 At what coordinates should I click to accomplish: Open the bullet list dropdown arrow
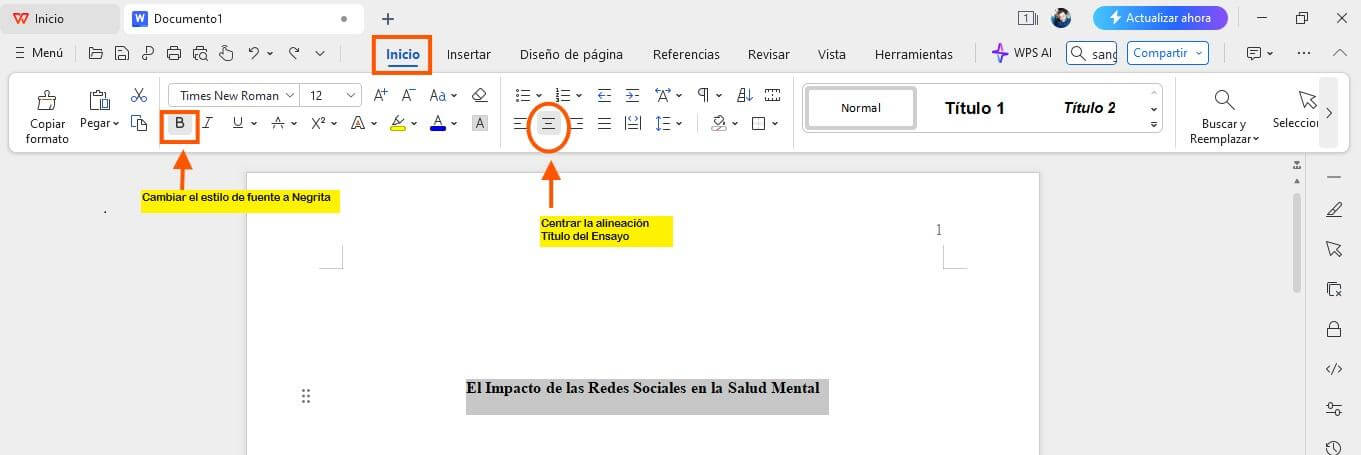(x=537, y=96)
